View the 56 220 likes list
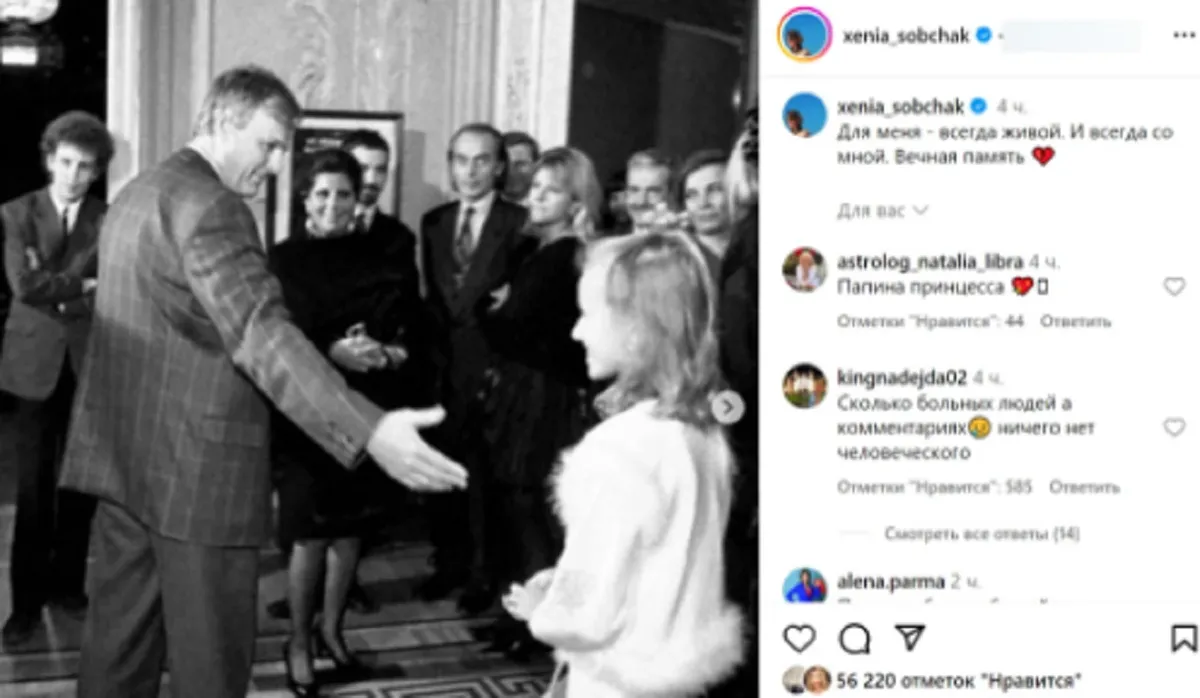This screenshot has height=698, width=1200. (x=958, y=681)
